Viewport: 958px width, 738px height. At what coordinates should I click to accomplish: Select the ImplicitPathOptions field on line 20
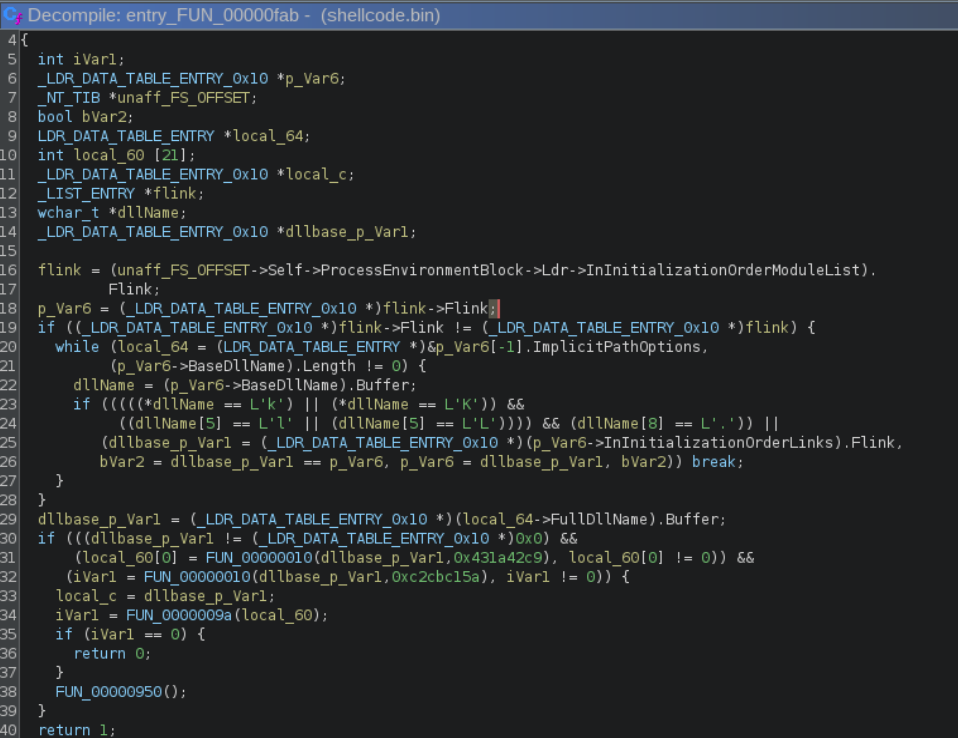coord(617,347)
